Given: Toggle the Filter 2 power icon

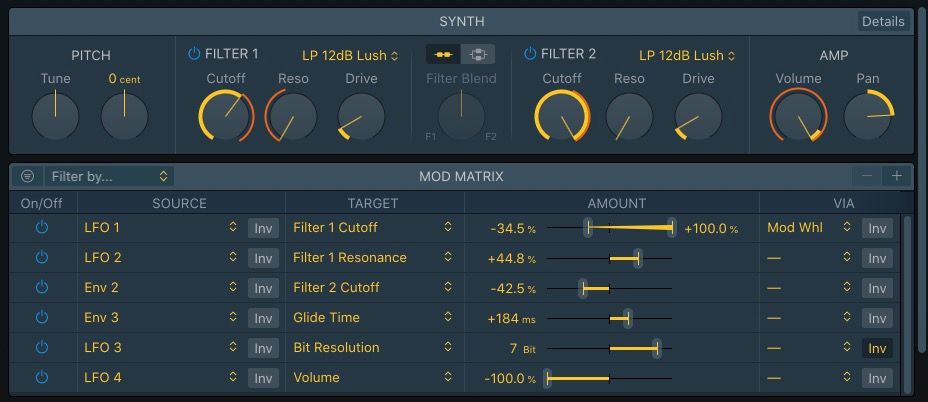Looking at the screenshot, I should tap(530, 54).
